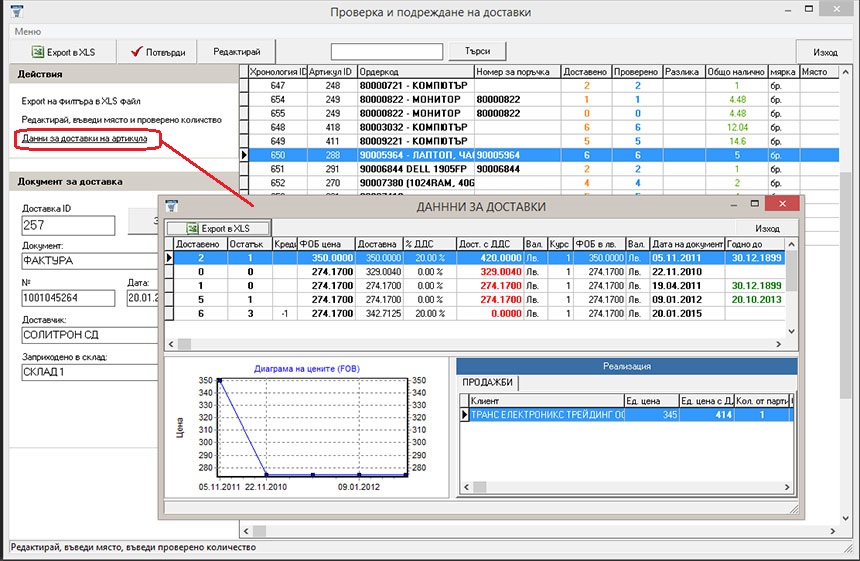Click right arrow of main grid bottom scrollbar
This screenshot has width=860, height=561.
click(x=833, y=531)
